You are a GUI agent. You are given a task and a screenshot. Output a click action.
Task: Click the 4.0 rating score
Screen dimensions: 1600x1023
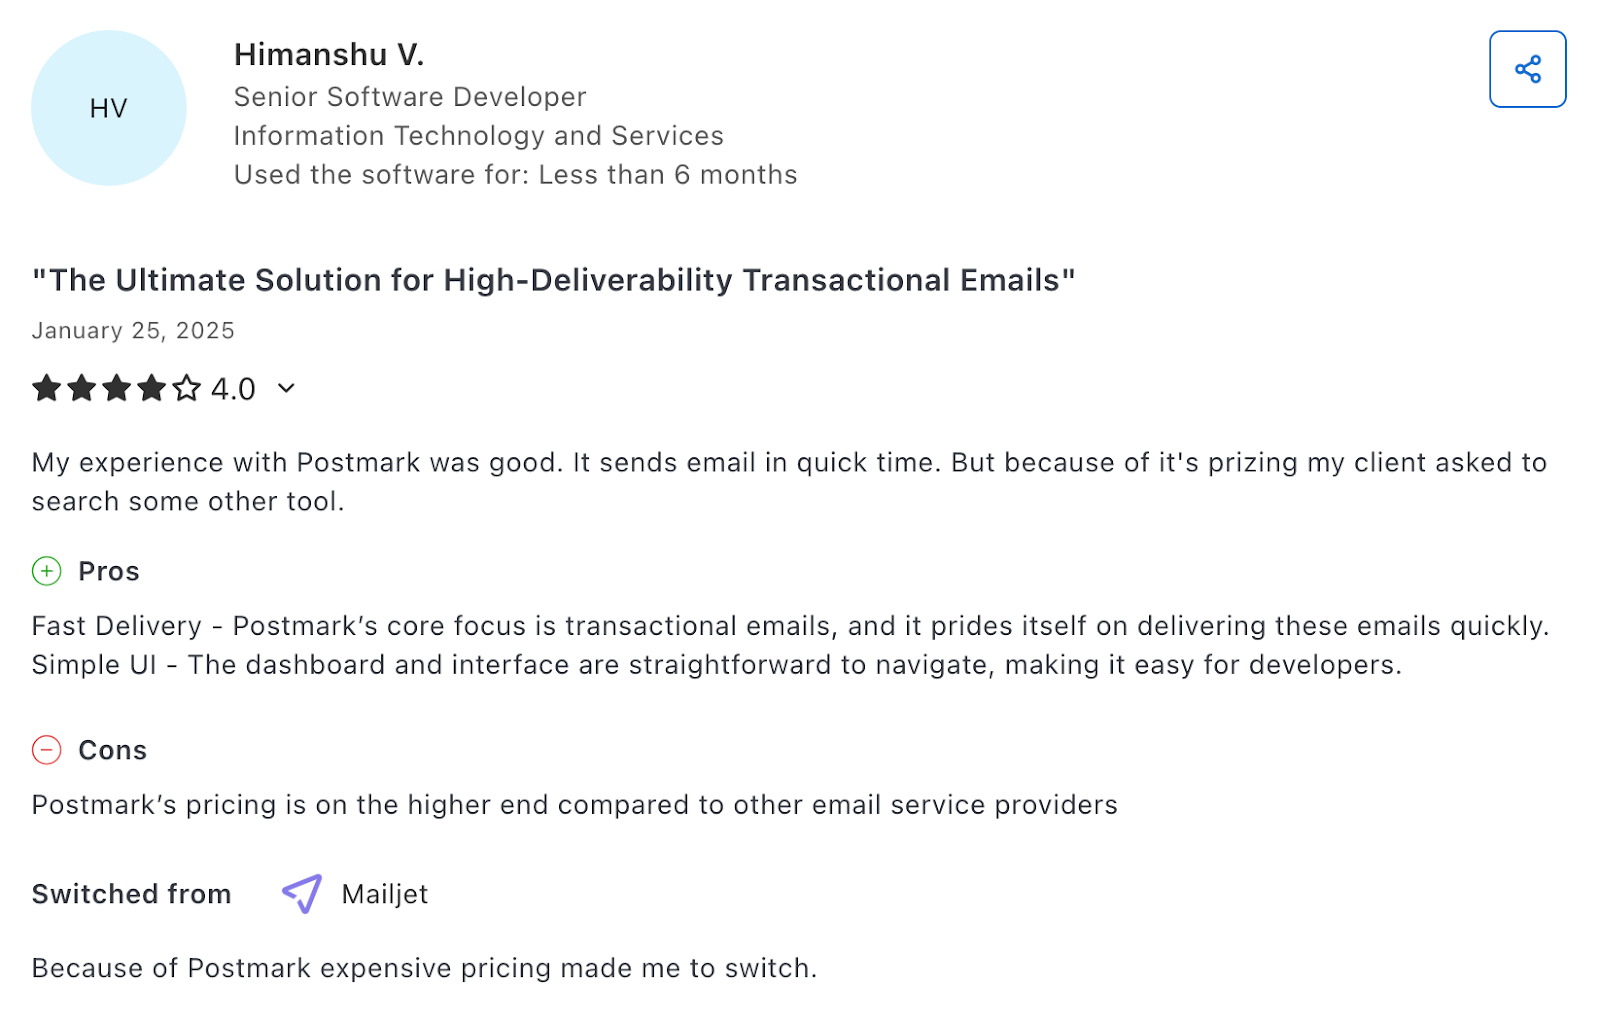tap(233, 389)
